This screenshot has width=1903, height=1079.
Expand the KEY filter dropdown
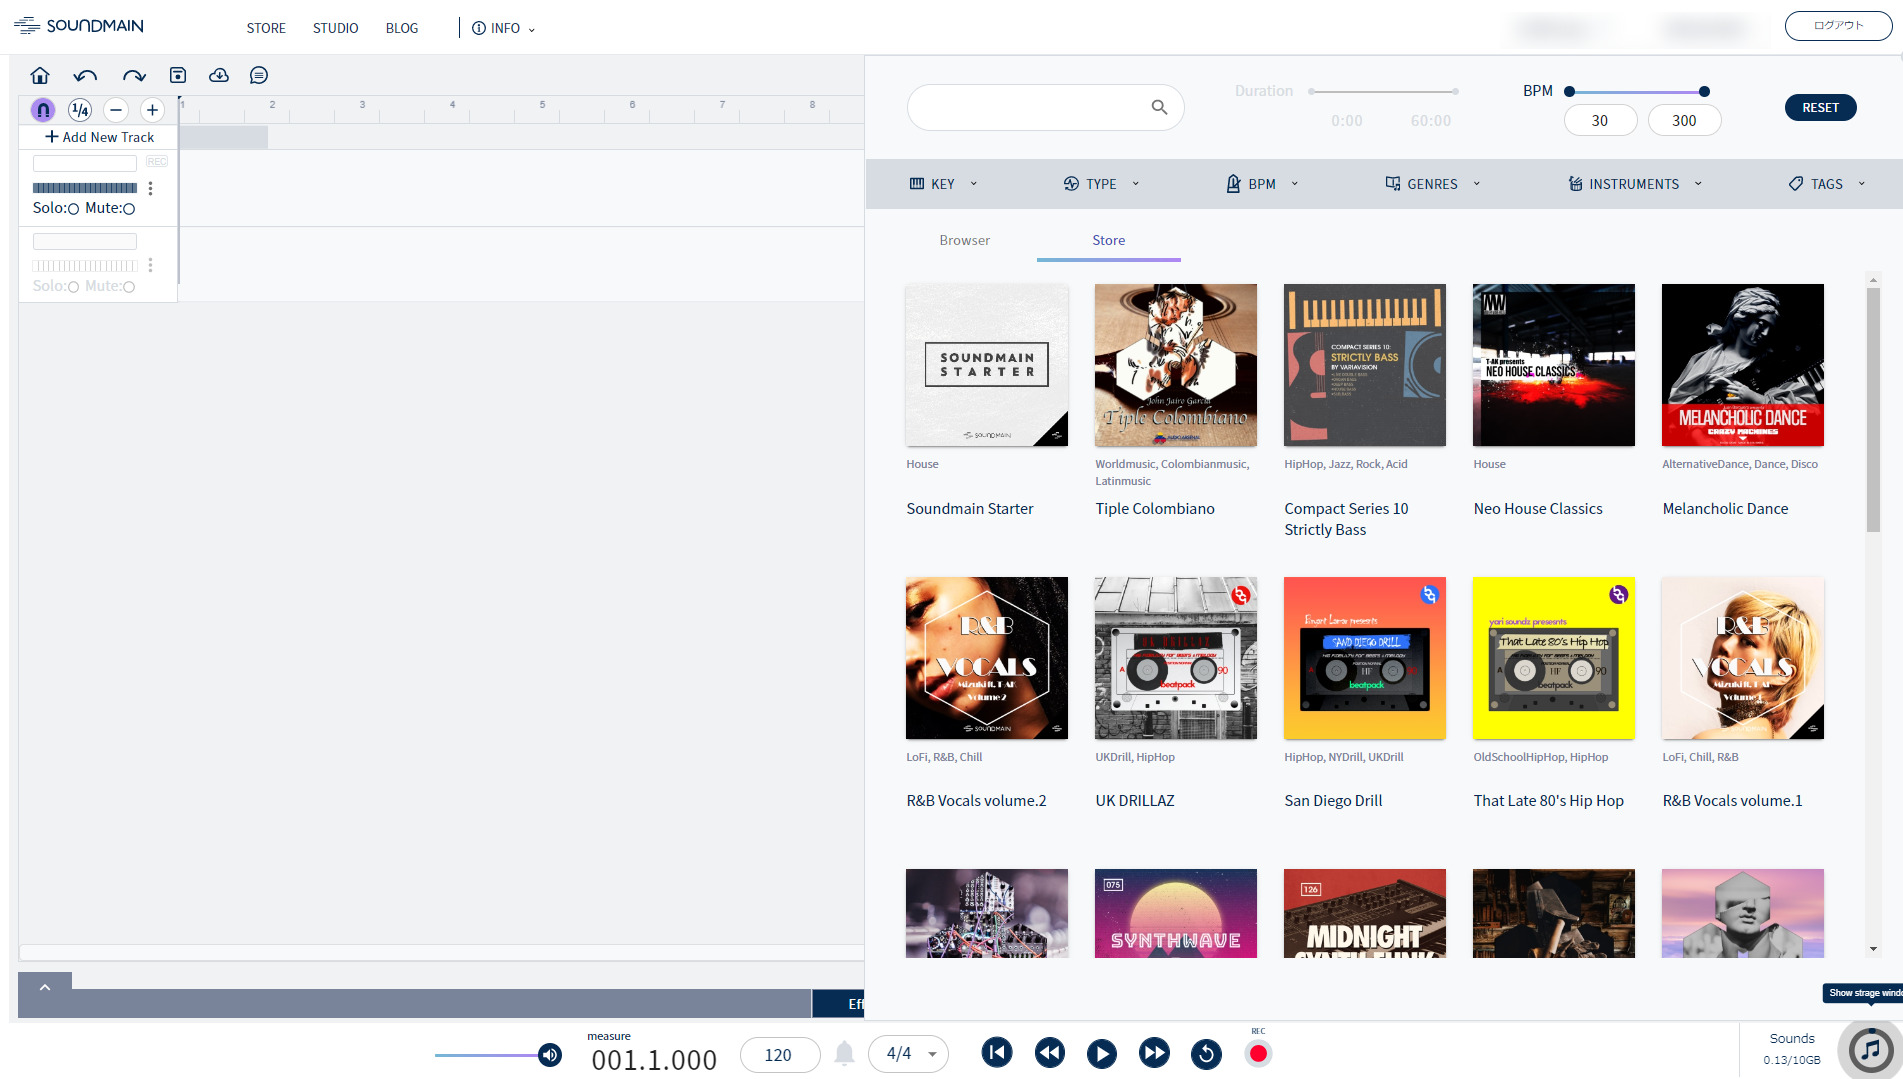[x=943, y=184]
